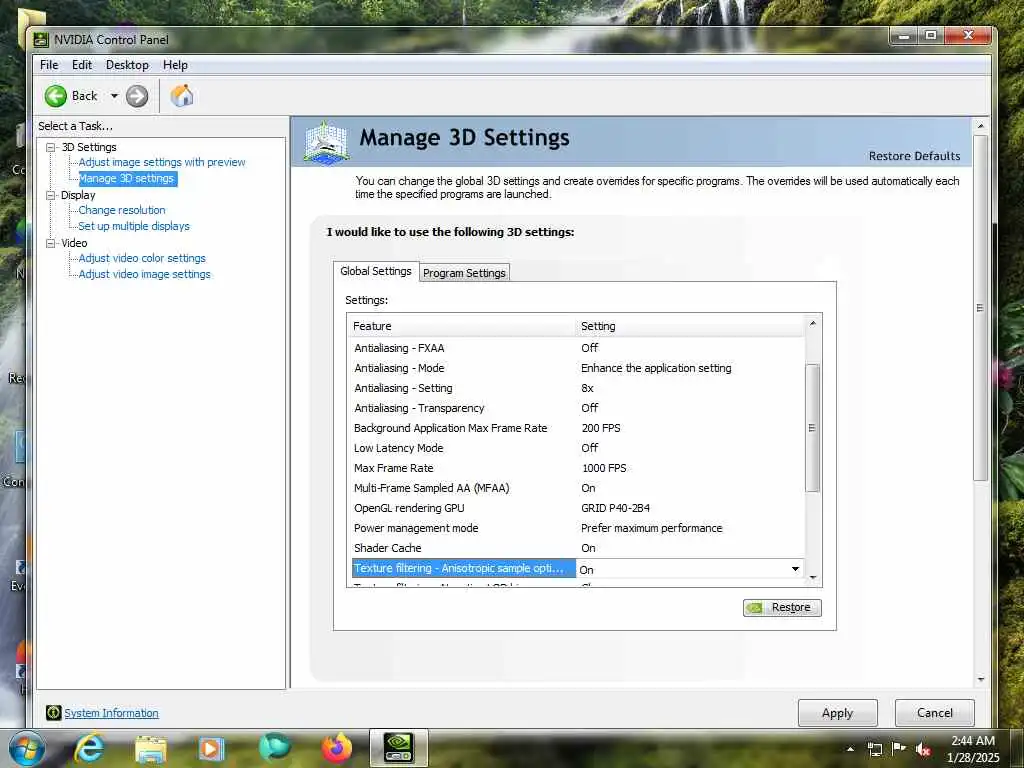1024x768 pixels.
Task: Select the Global Settings tab
Action: (x=376, y=271)
